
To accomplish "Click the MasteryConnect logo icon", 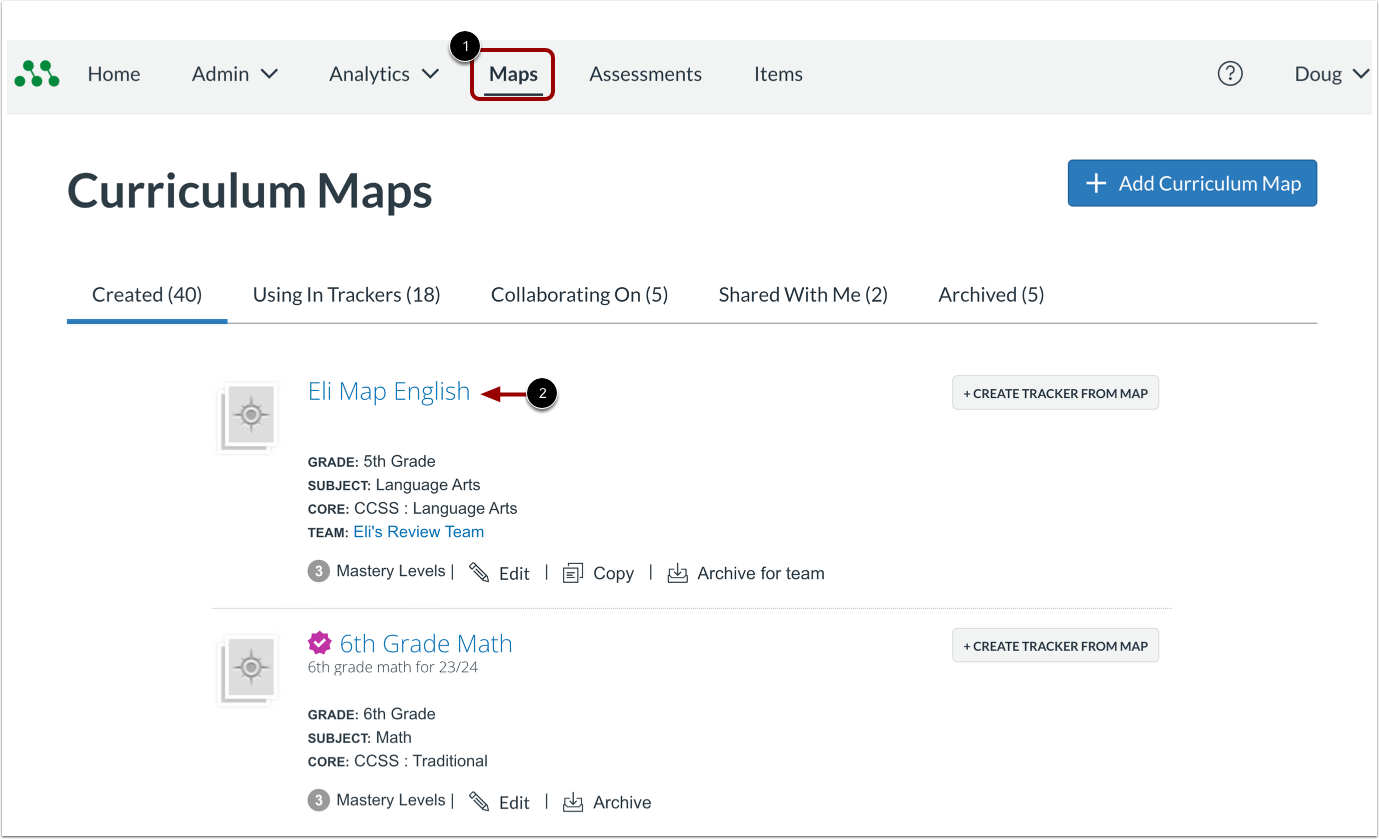I will click(37, 74).
